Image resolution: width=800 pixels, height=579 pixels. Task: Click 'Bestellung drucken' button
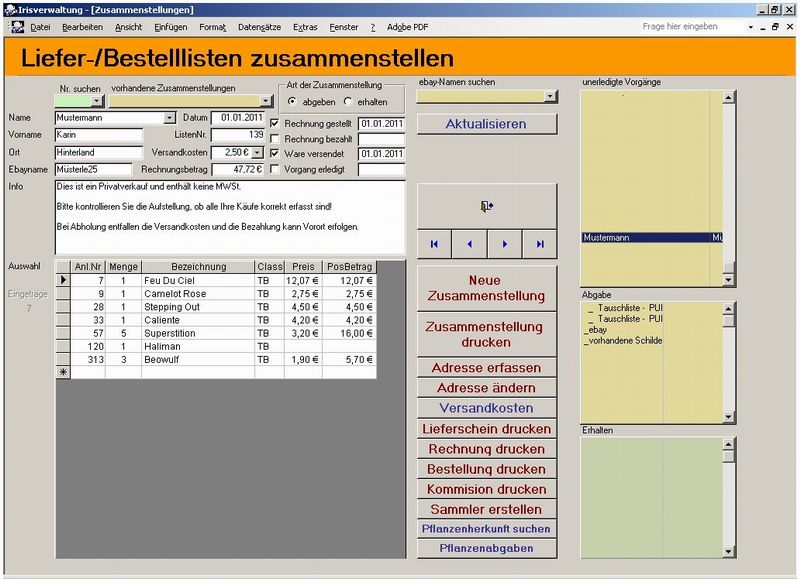click(487, 469)
